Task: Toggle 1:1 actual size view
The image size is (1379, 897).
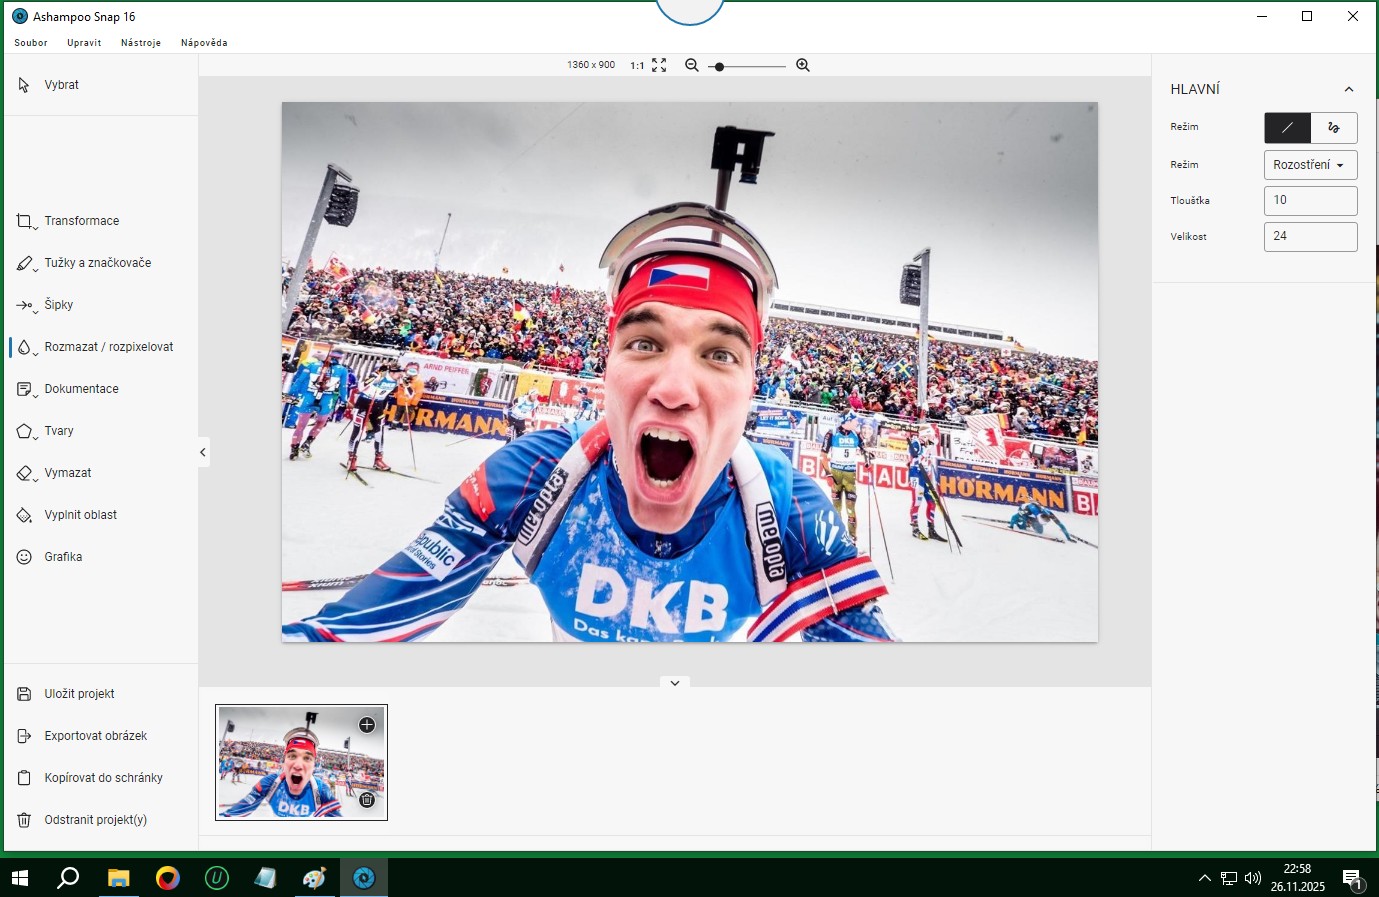Action: click(637, 65)
